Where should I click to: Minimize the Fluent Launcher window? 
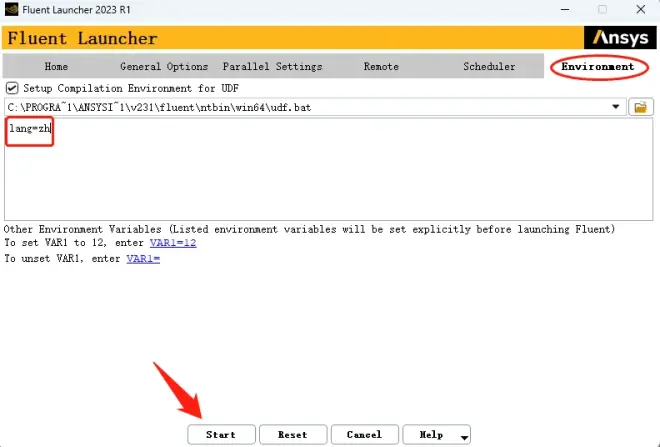565,9
